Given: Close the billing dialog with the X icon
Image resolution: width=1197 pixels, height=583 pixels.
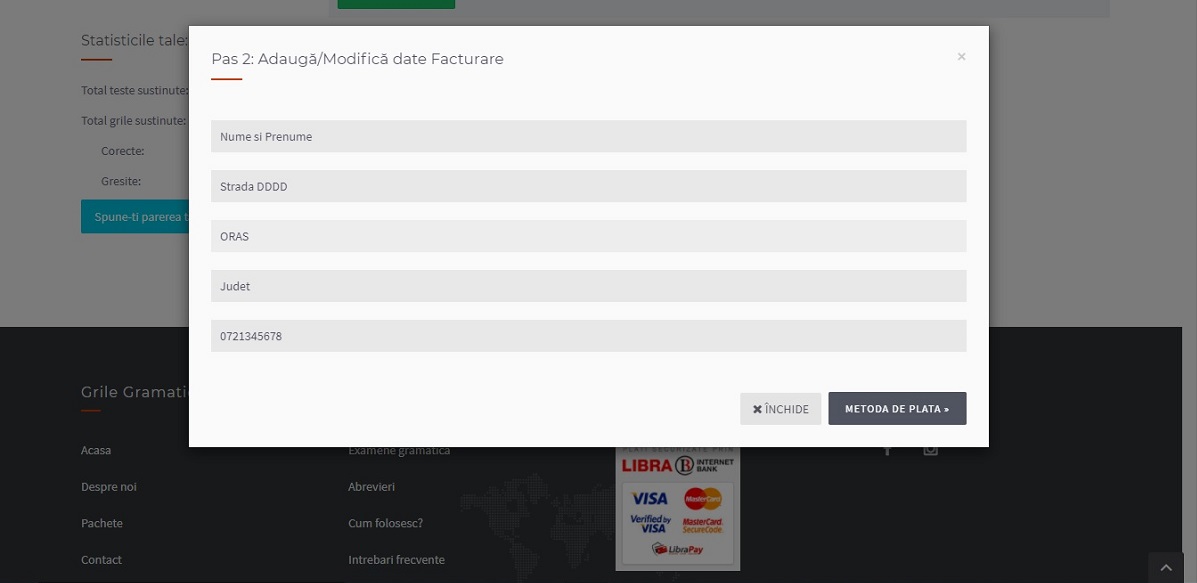Looking at the screenshot, I should tap(961, 57).
